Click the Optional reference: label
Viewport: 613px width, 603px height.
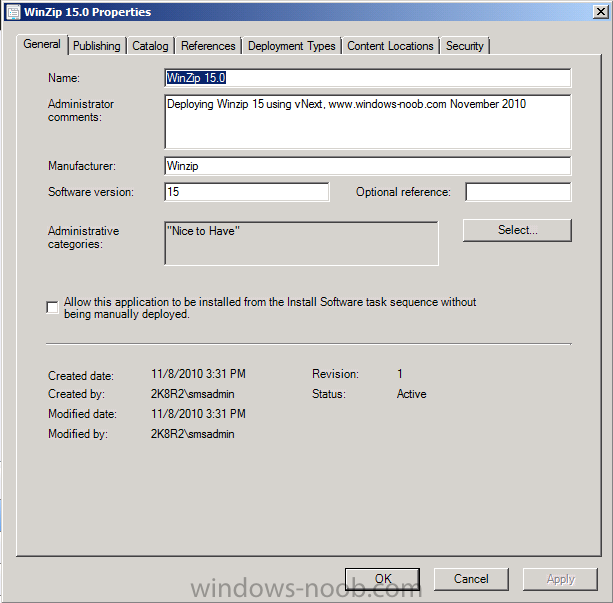pyautogui.click(x=403, y=192)
